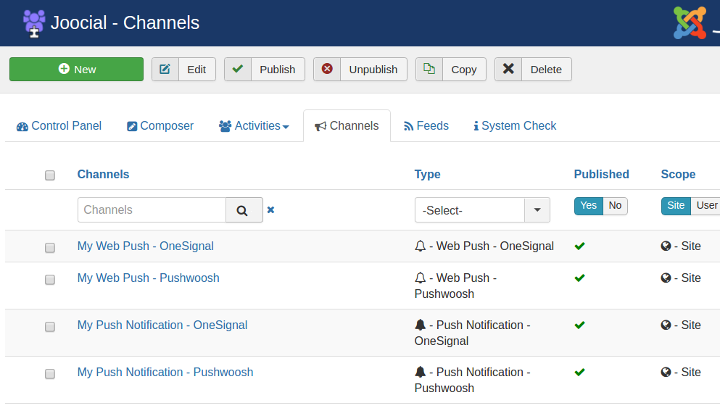This screenshot has height=405, width=720.
Task: Clear the channel search with blue X
Action: click(x=270, y=210)
